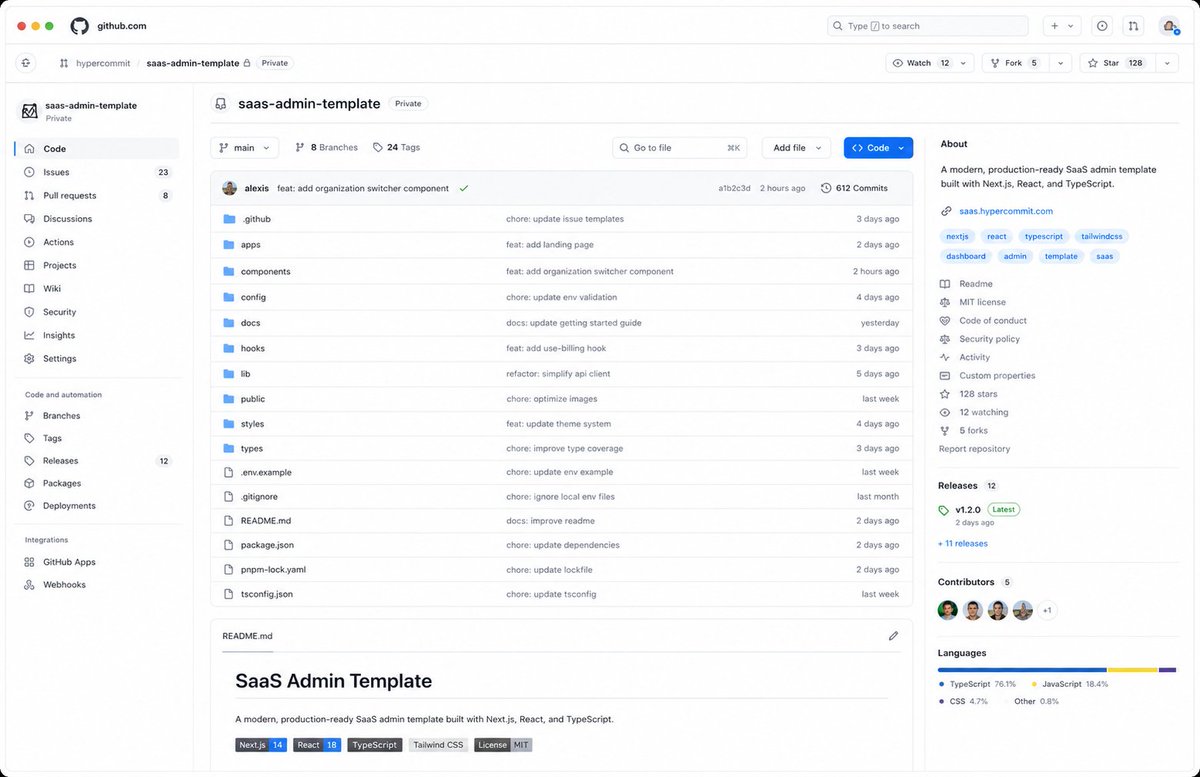This screenshot has width=1200, height=777.
Task: Open Releases in the sidebar
Action: [97, 461]
